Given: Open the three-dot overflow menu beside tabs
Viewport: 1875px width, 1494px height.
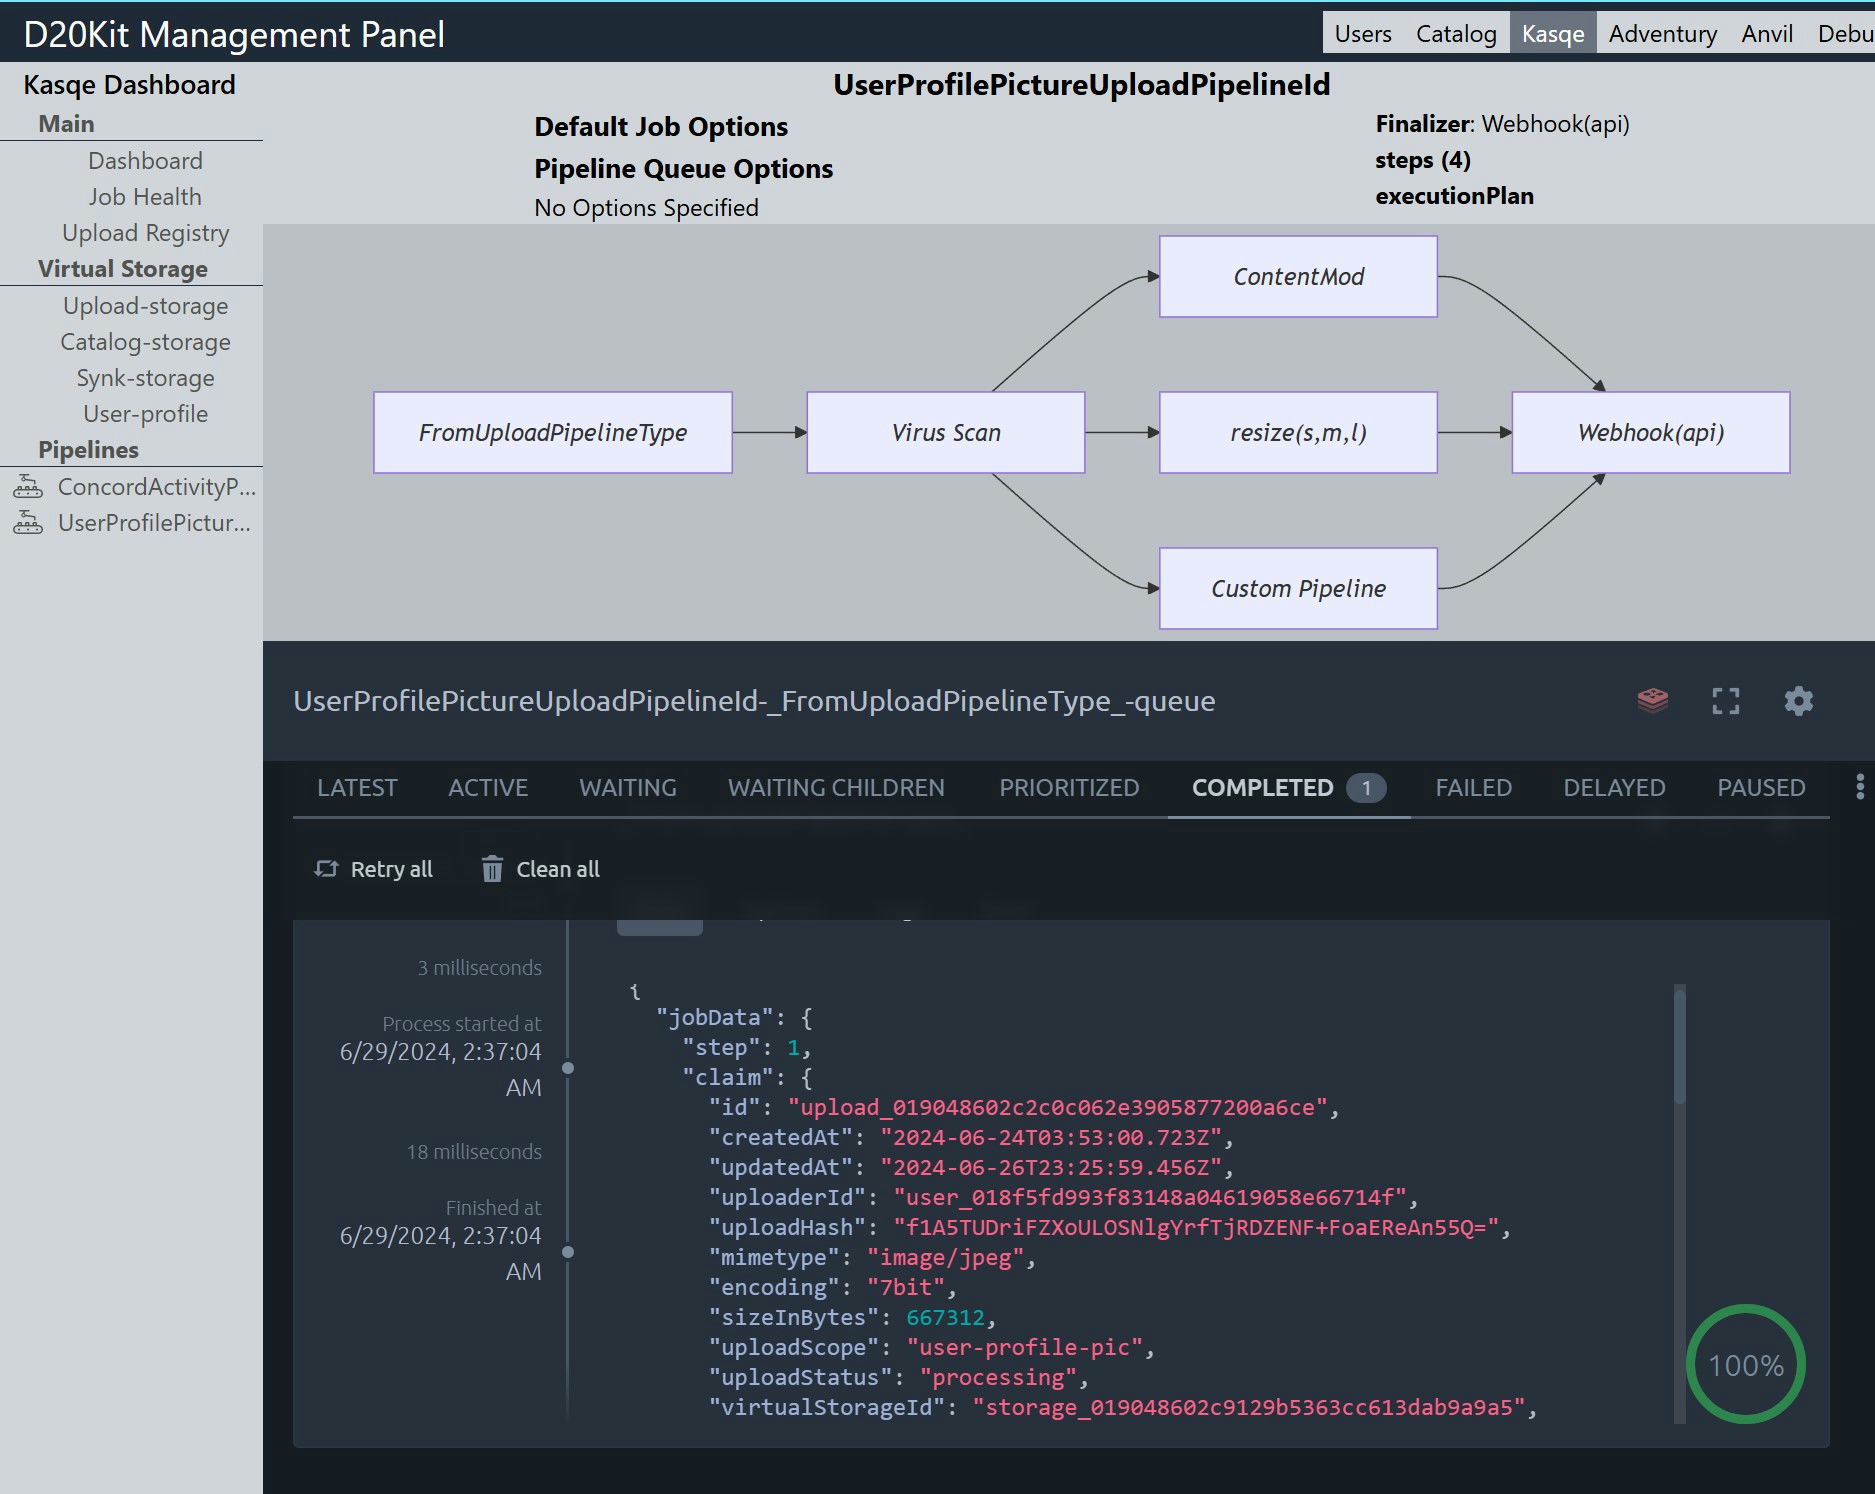Looking at the screenshot, I should point(1859,787).
